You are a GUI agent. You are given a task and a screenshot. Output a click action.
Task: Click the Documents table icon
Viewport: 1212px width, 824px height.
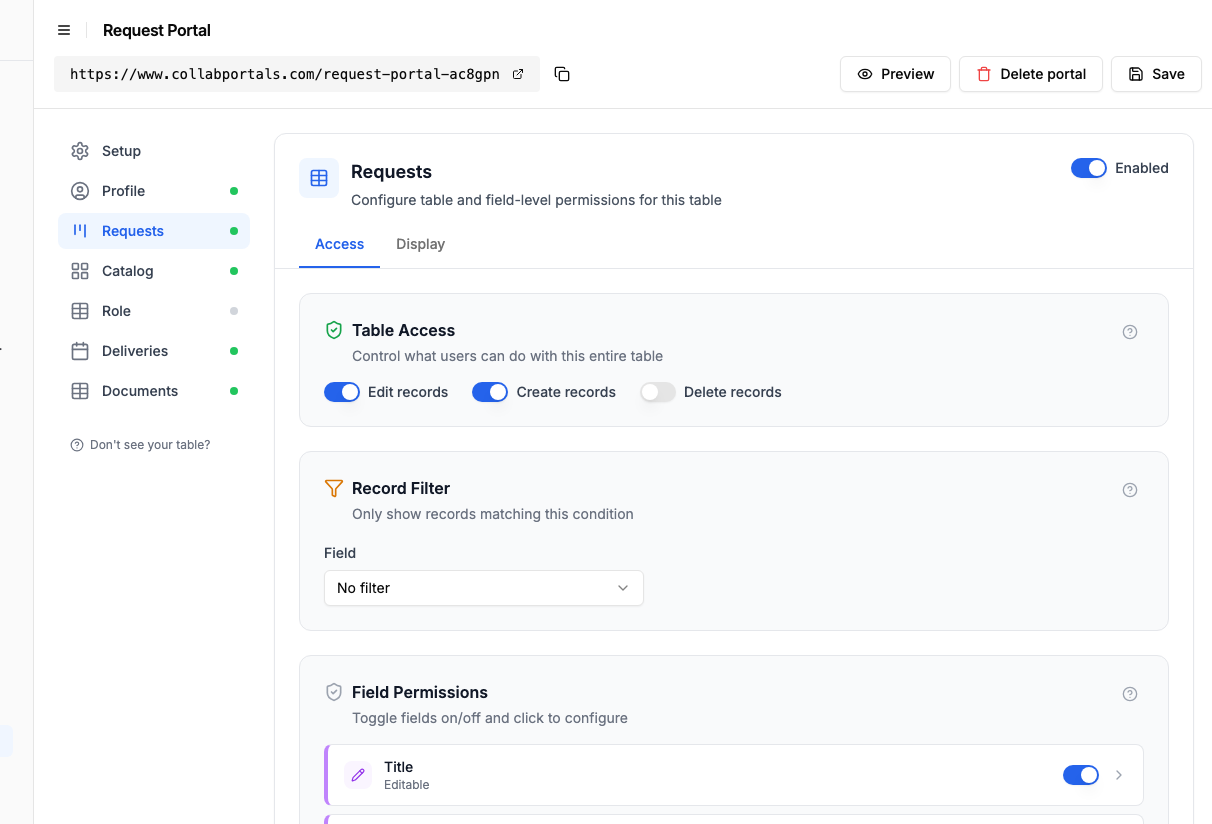click(x=80, y=391)
